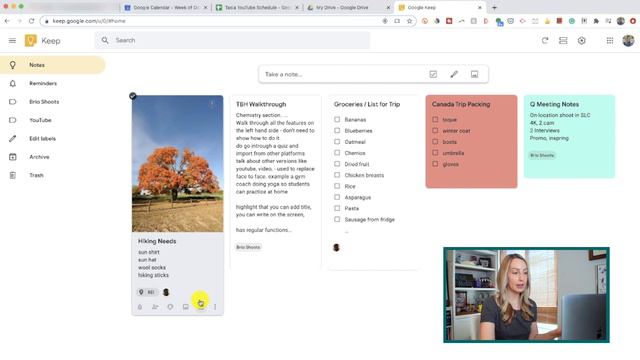The height and width of the screenshot is (360, 640).
Task: Switch to the Google Calendar tab
Action: (165, 7)
